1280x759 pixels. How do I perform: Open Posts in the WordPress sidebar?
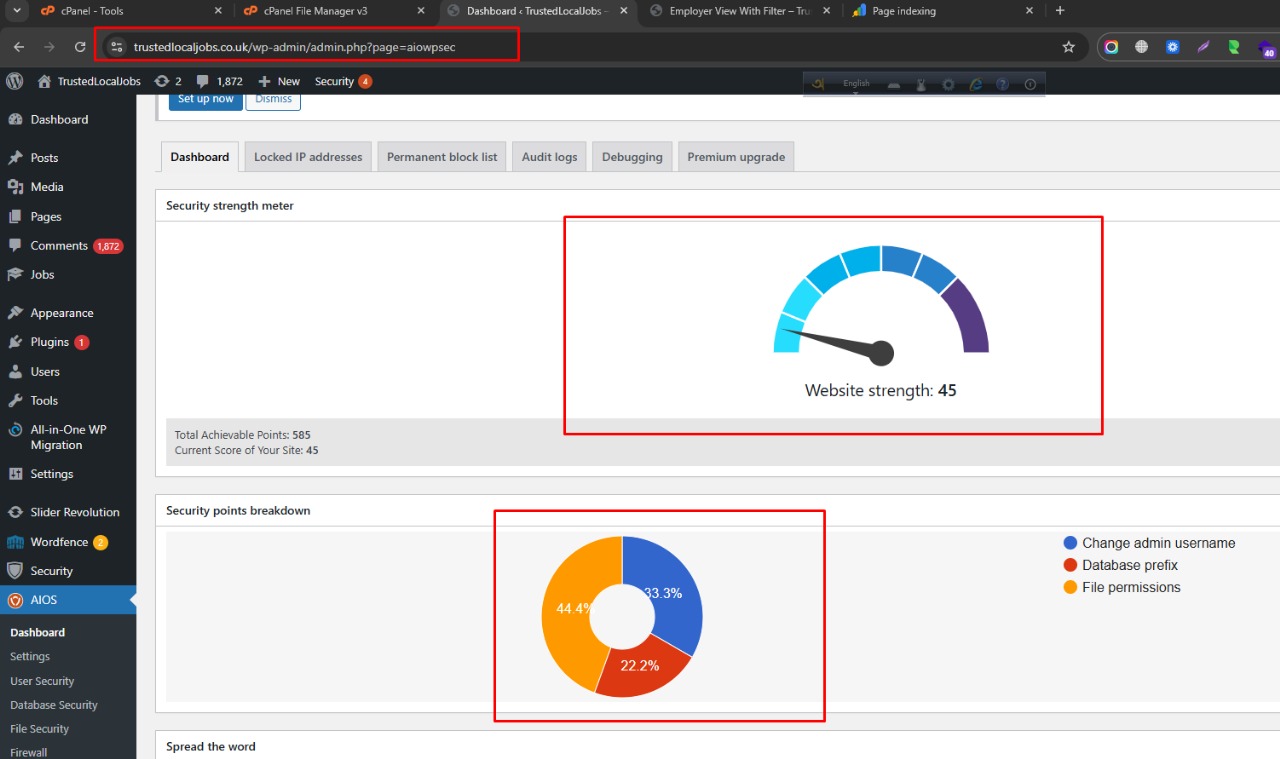(x=68, y=158)
